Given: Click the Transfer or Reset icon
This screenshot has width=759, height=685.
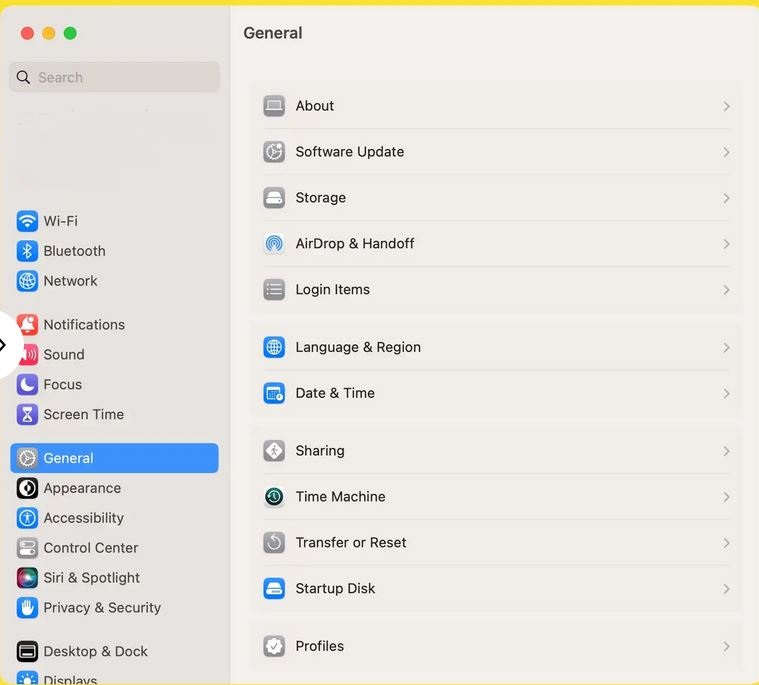Looking at the screenshot, I should coord(274,543).
